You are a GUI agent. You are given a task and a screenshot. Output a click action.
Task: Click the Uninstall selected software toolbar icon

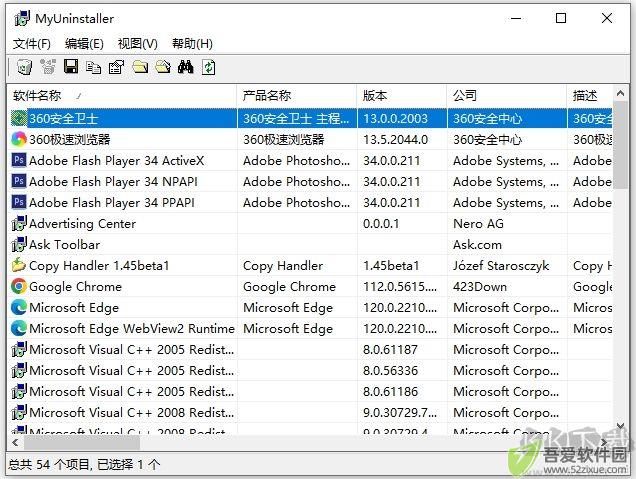point(24,67)
